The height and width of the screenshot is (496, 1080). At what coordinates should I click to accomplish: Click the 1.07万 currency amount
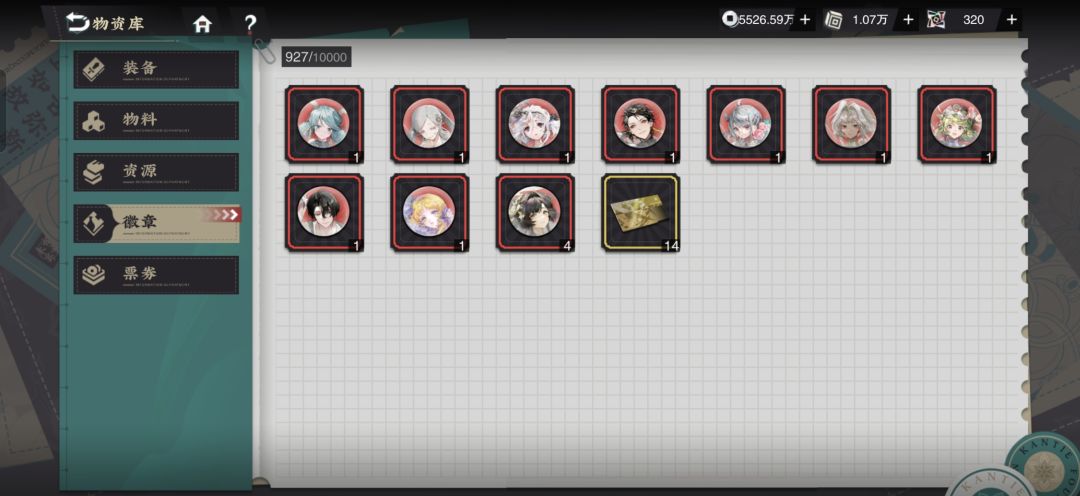(x=870, y=20)
